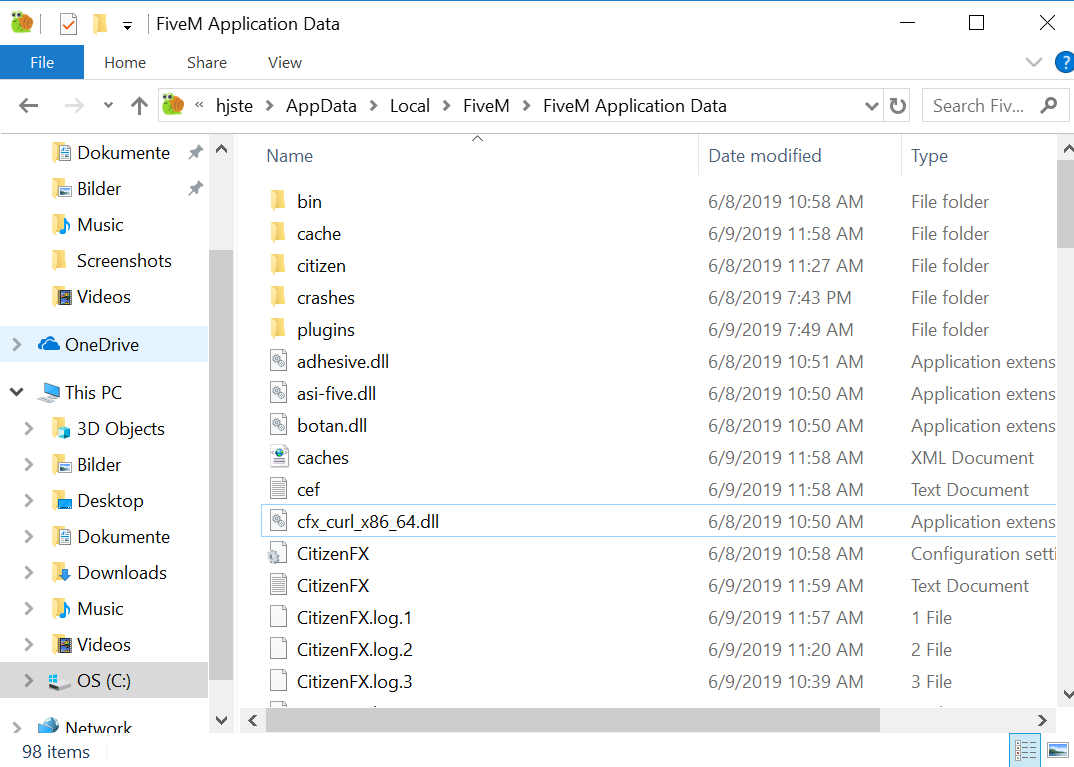Open the recent locations dropdown
Screen dimensions: 1074x767
pos(108,105)
